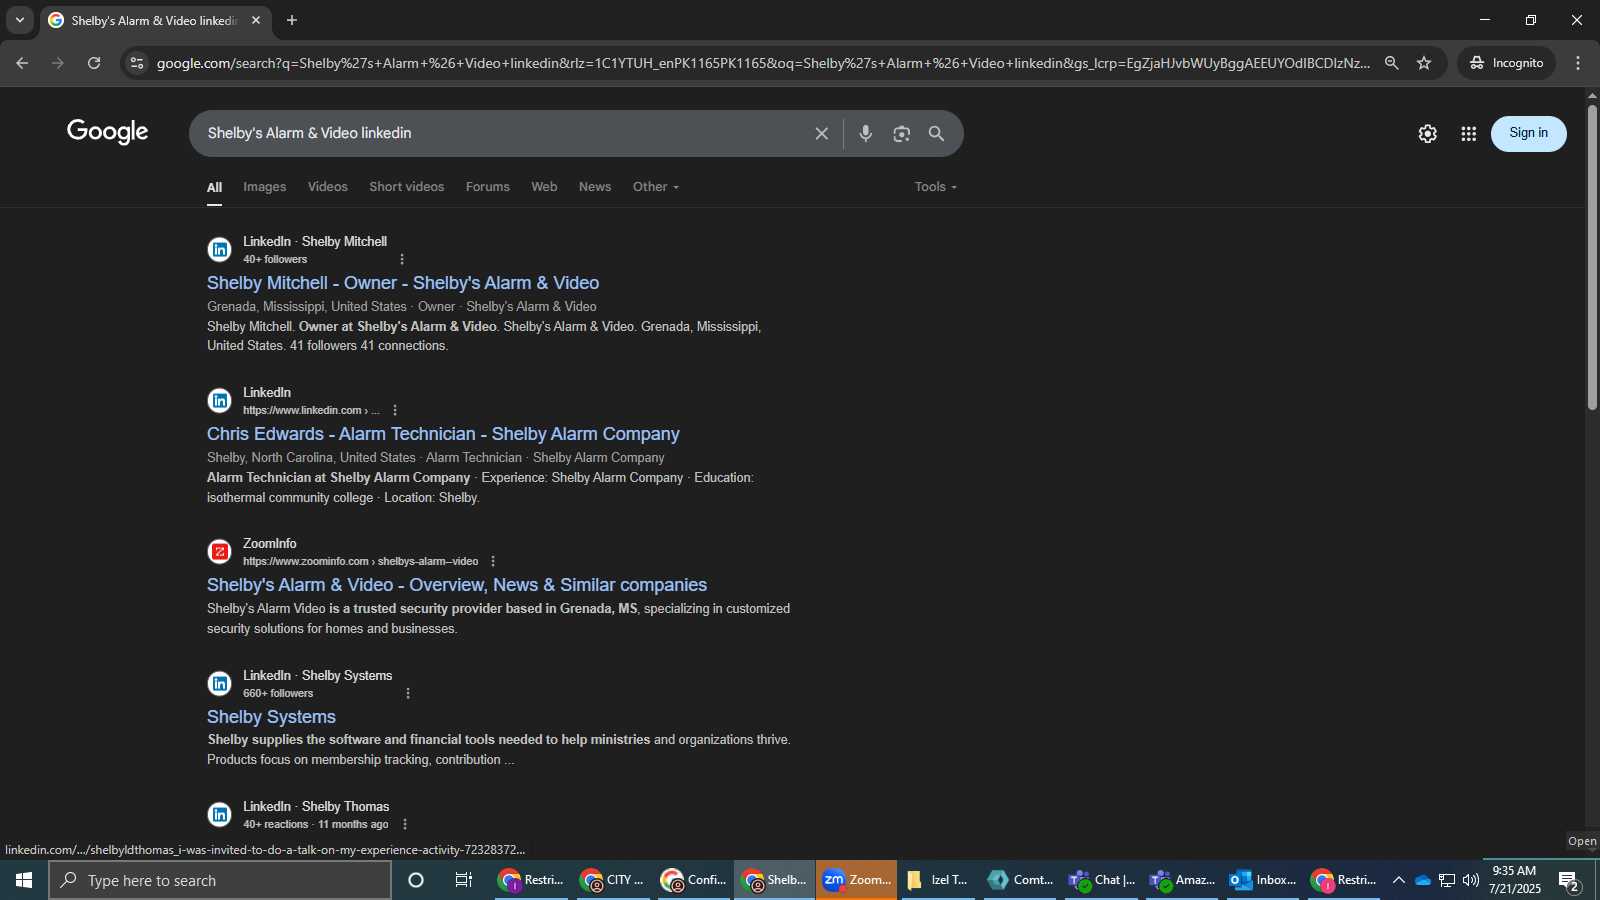View site information icon in address bar
Viewport: 1600px width, 900px height.
pos(137,63)
